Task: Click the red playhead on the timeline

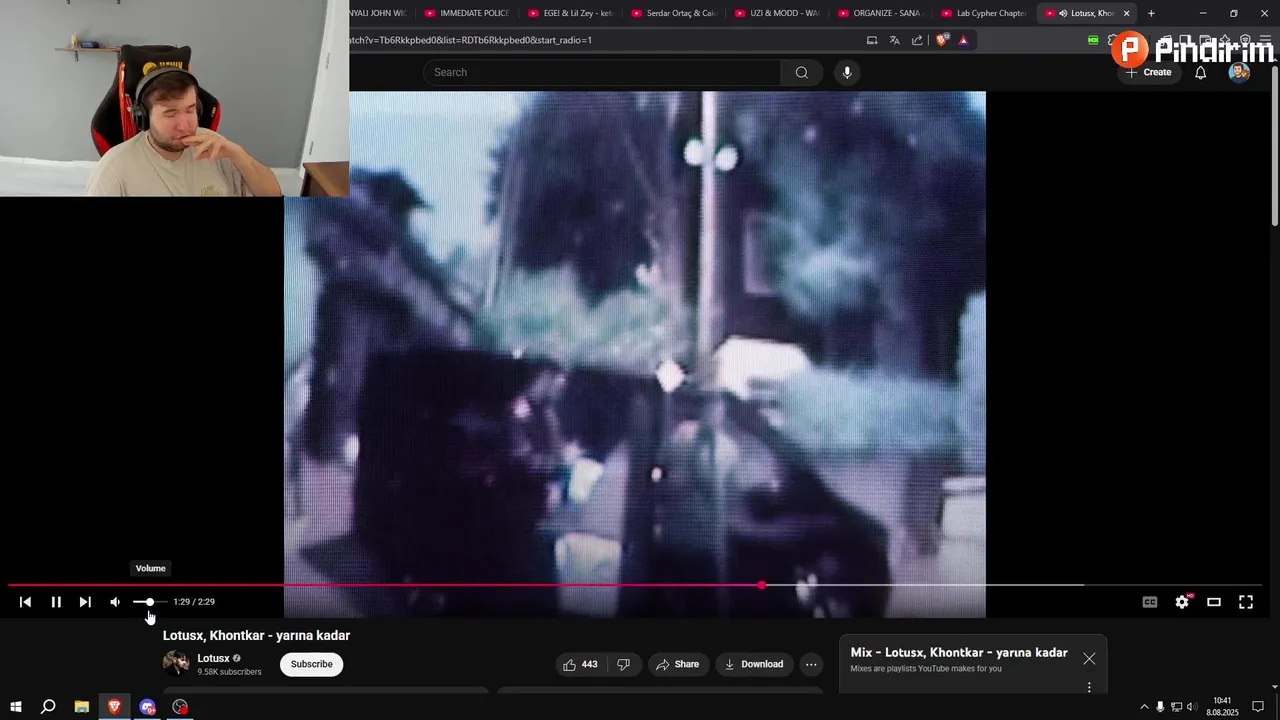Action: click(762, 585)
